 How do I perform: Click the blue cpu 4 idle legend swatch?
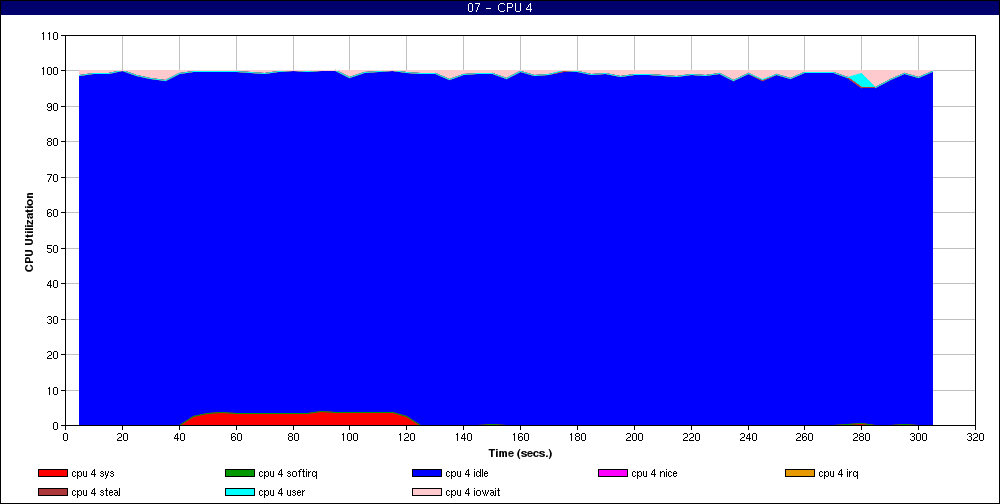click(427, 473)
